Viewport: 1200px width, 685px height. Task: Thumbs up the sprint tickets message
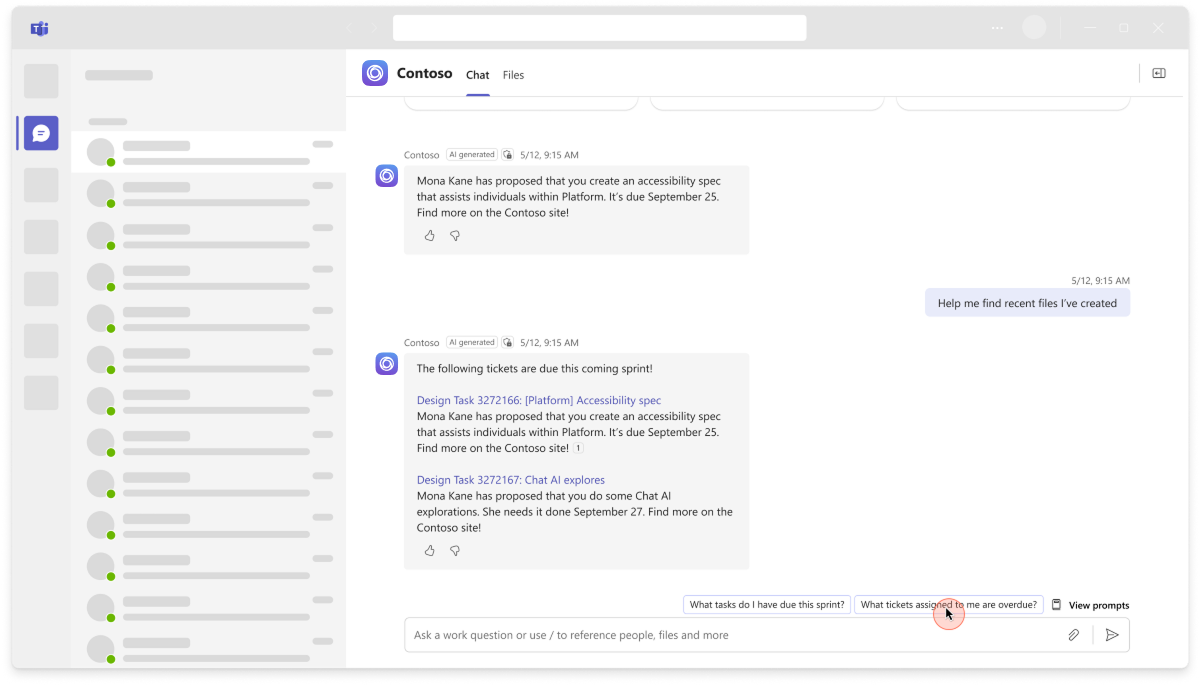(430, 551)
